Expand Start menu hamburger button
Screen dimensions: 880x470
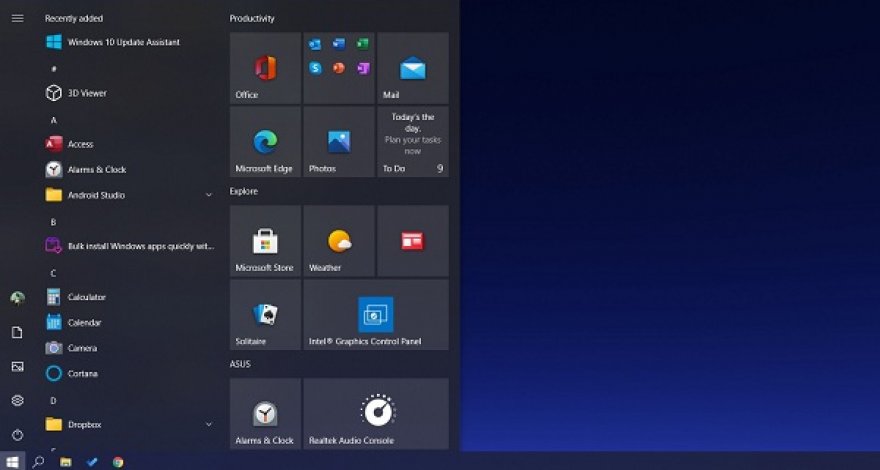tap(17, 19)
